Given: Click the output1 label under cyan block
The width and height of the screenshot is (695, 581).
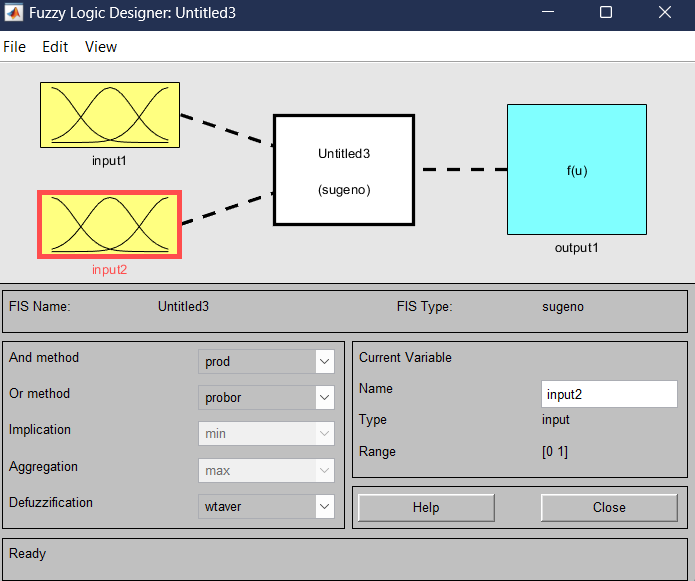Looking at the screenshot, I should tap(577, 247).
